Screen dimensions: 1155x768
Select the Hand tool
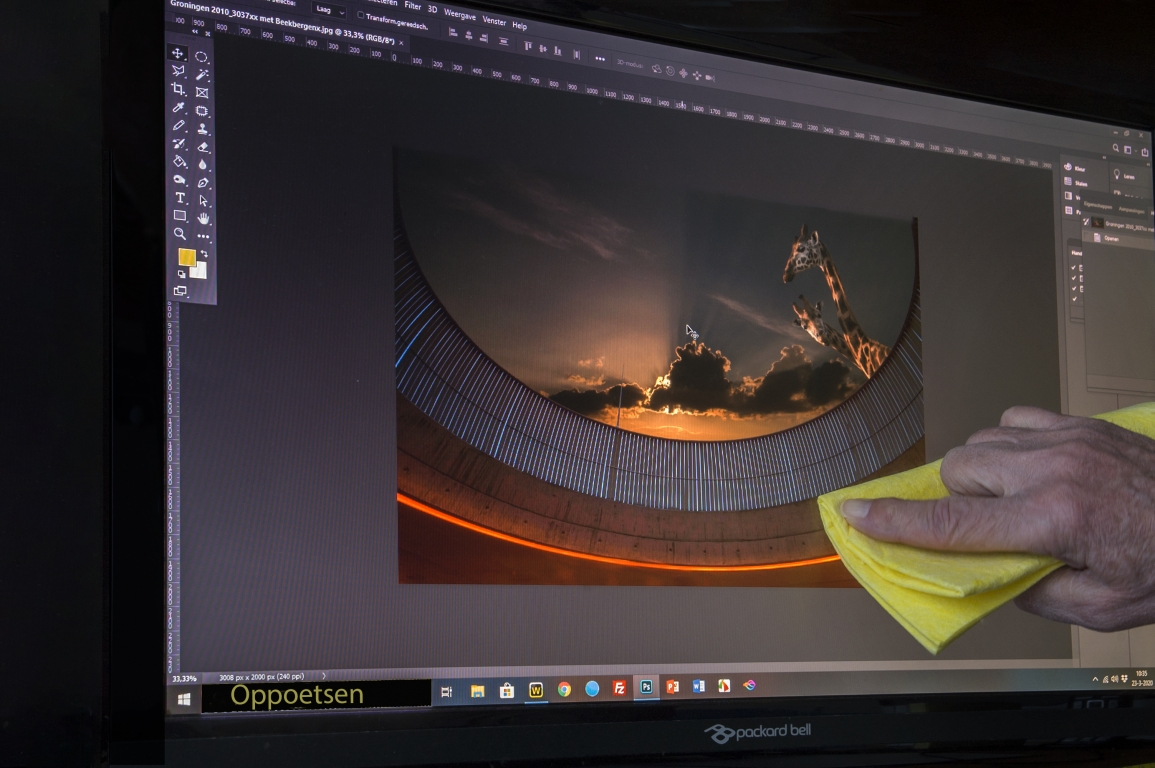(x=203, y=219)
